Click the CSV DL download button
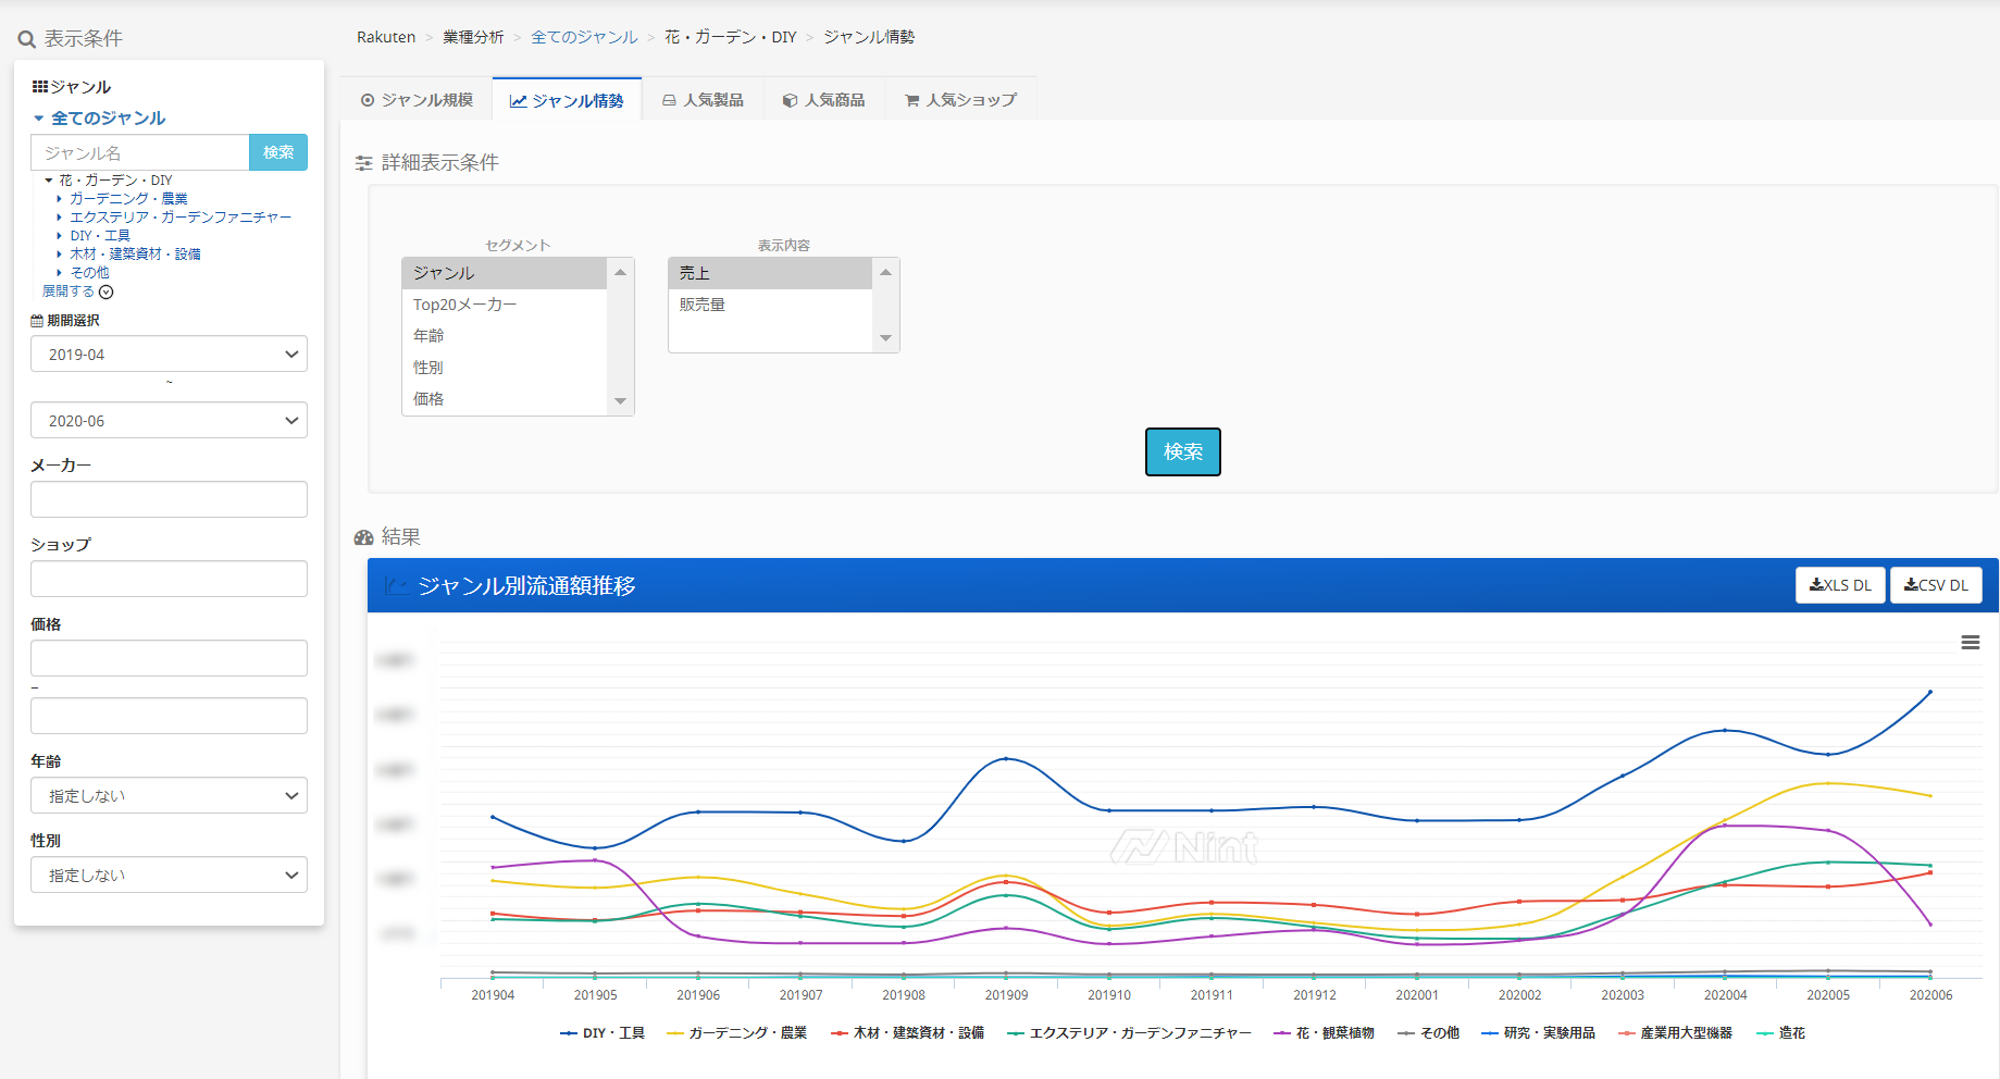The image size is (2000, 1079). click(x=1935, y=585)
